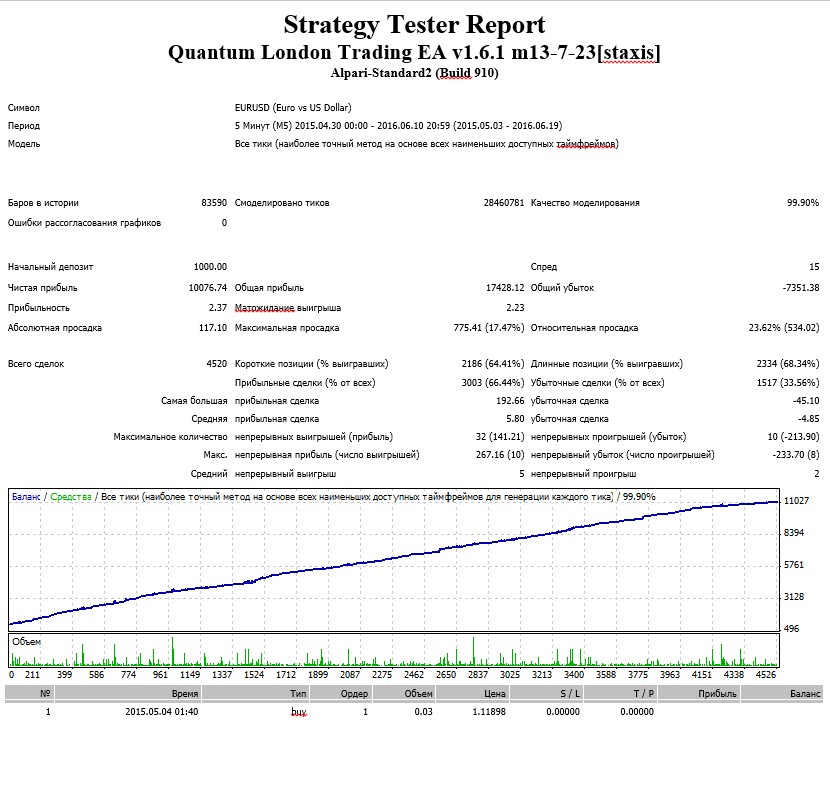Click the 4526 trade-number axis label
The image size is (830, 791).
[765, 675]
